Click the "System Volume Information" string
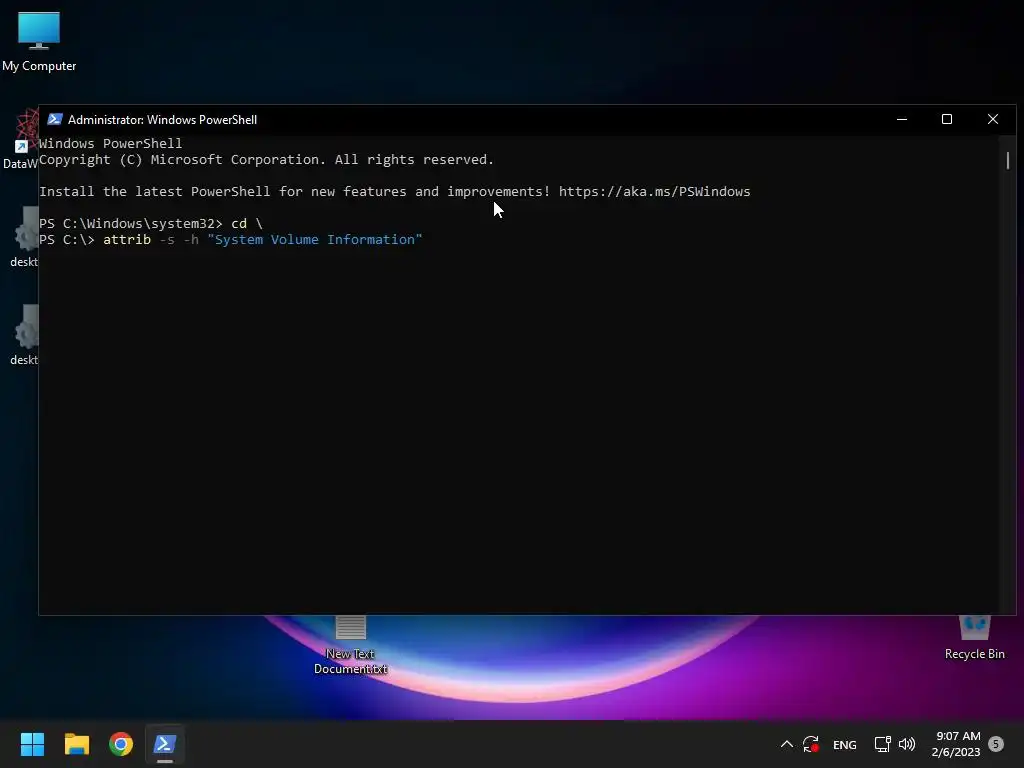Image resolution: width=1024 pixels, height=768 pixels. pyautogui.click(x=315, y=240)
